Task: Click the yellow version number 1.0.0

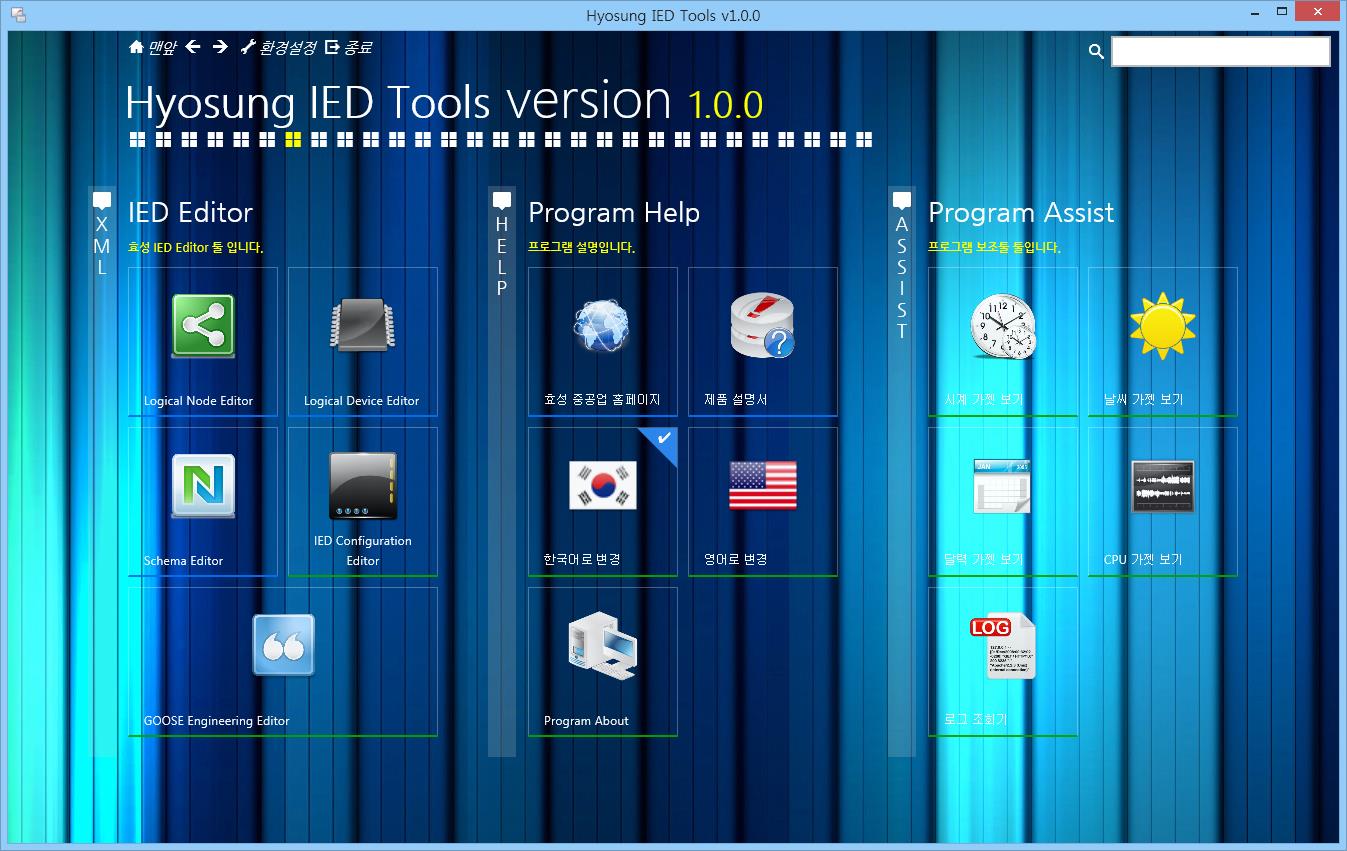Action: [725, 105]
